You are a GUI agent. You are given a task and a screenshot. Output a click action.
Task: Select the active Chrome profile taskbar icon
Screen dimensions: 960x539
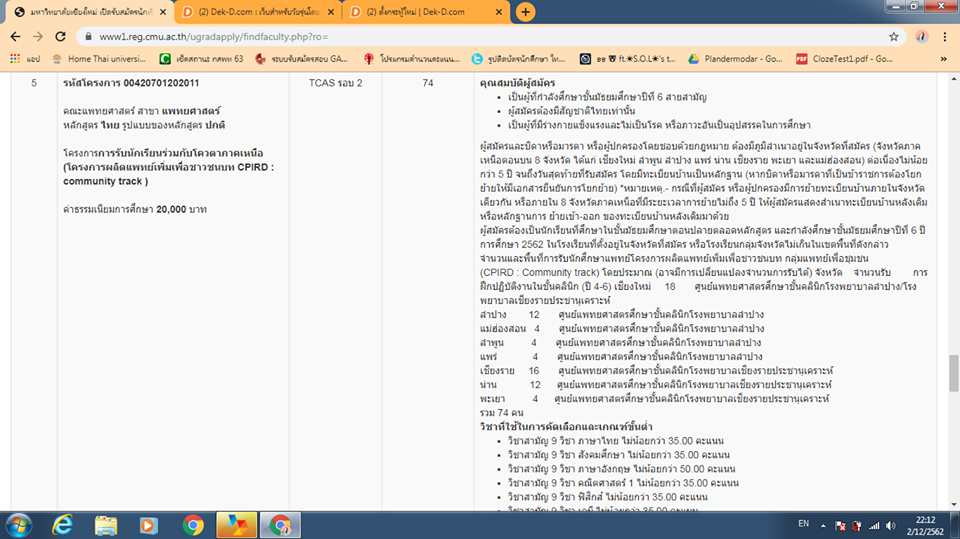pos(280,526)
